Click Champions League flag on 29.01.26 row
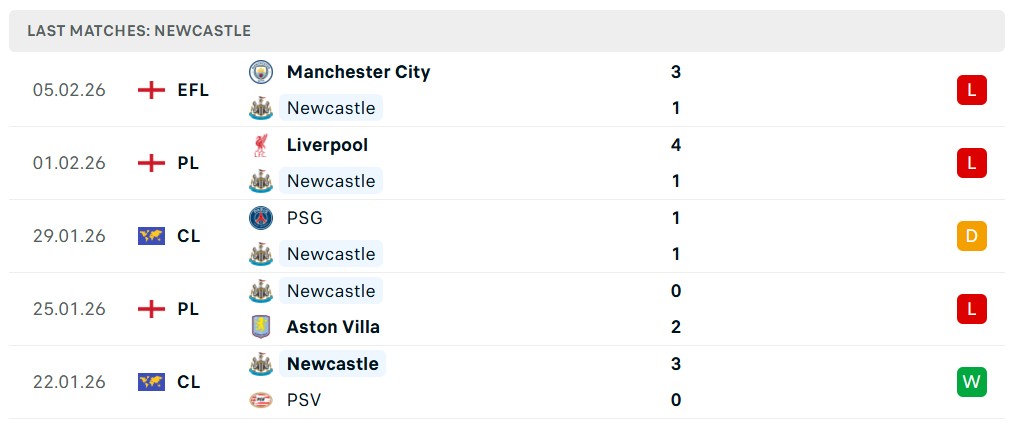Image resolution: width=1011 pixels, height=427 pixels. [151, 236]
